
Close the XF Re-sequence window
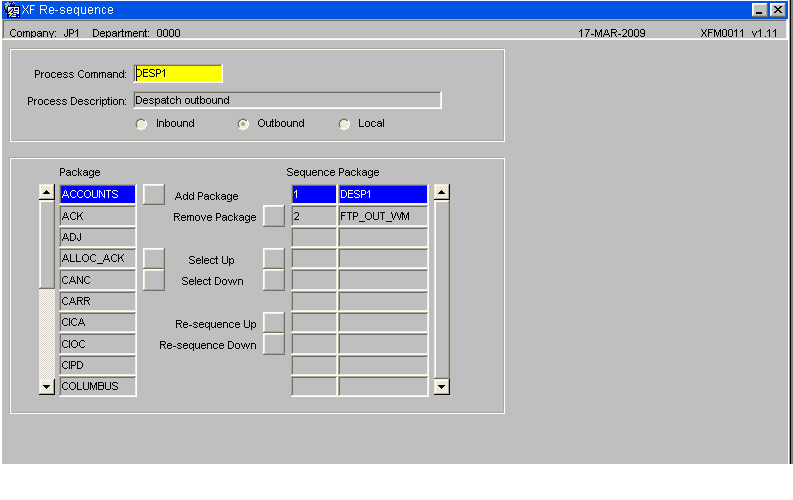777,10
